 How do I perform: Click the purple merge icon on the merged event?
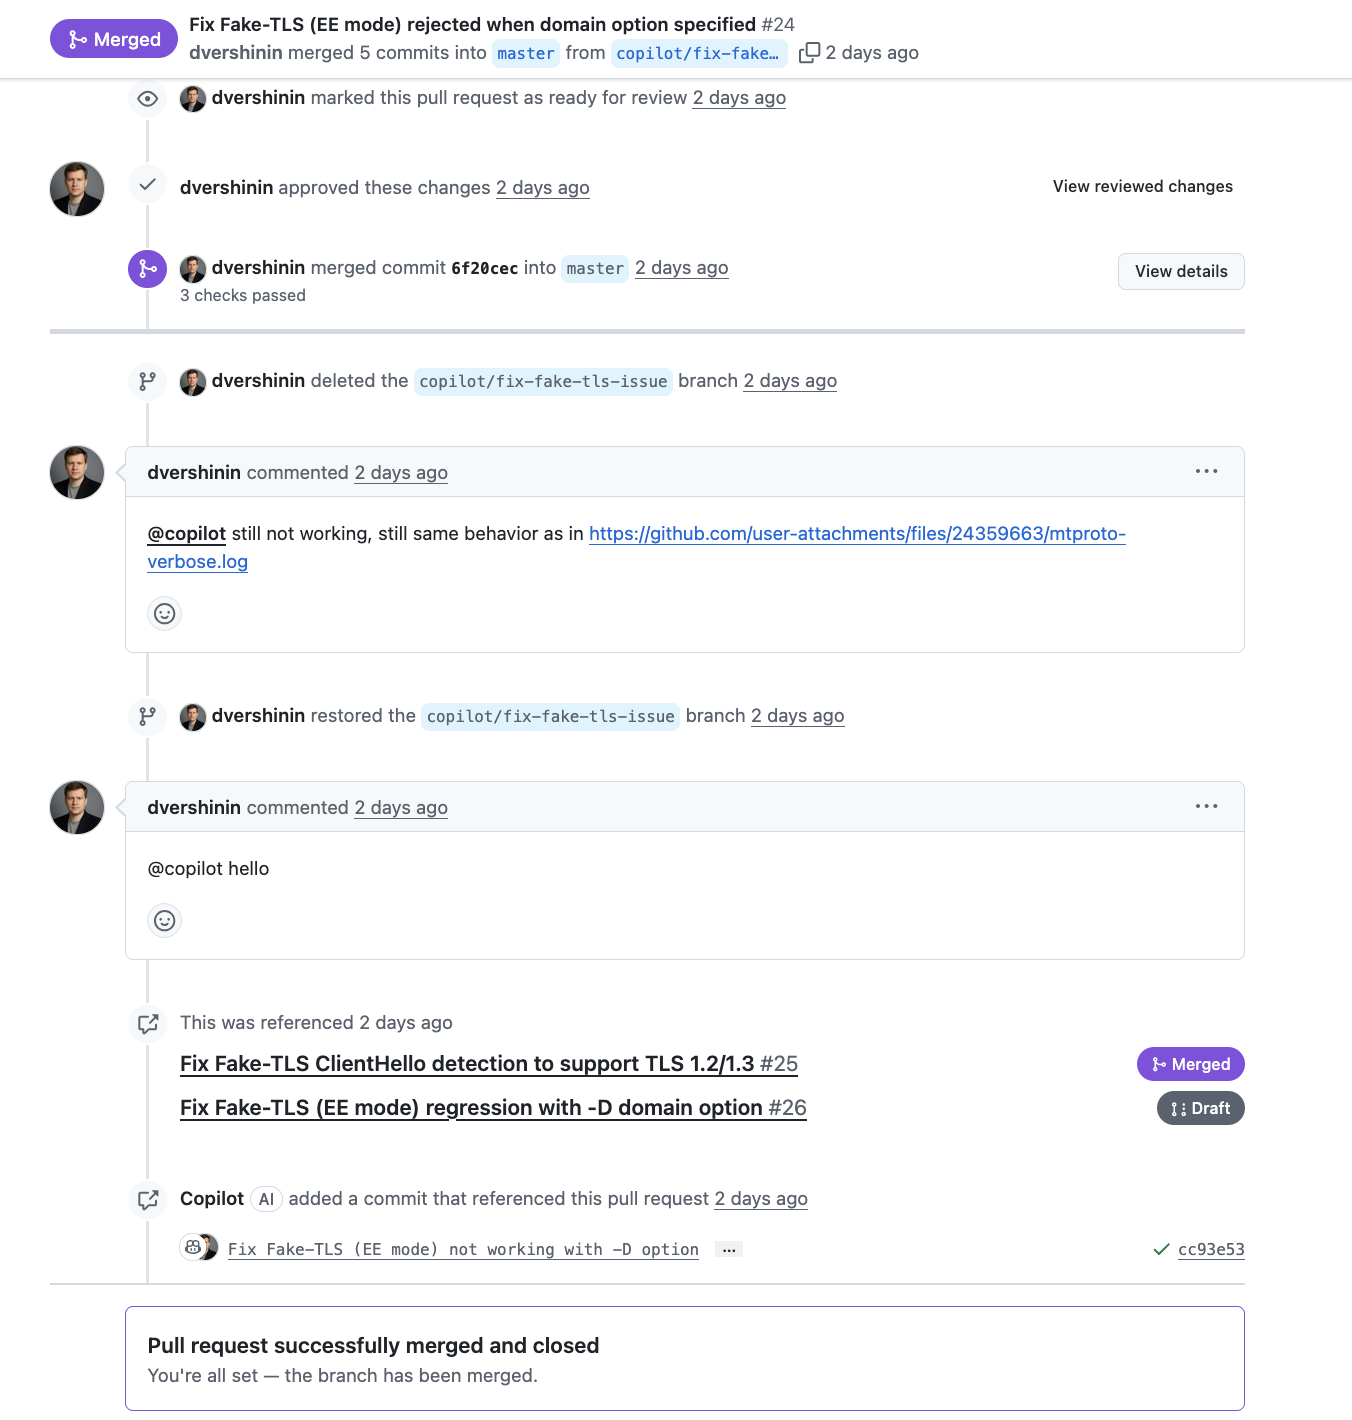[147, 268]
